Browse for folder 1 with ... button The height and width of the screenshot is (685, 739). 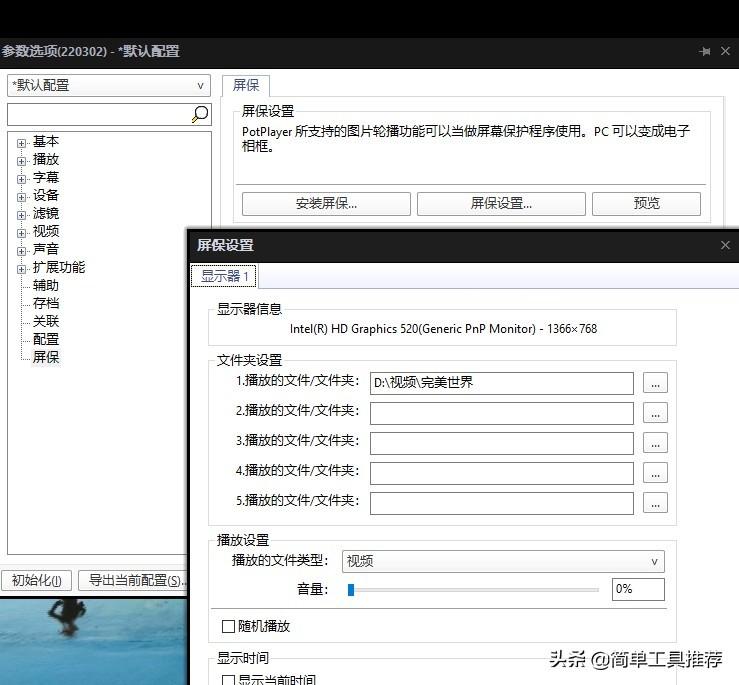coord(655,383)
